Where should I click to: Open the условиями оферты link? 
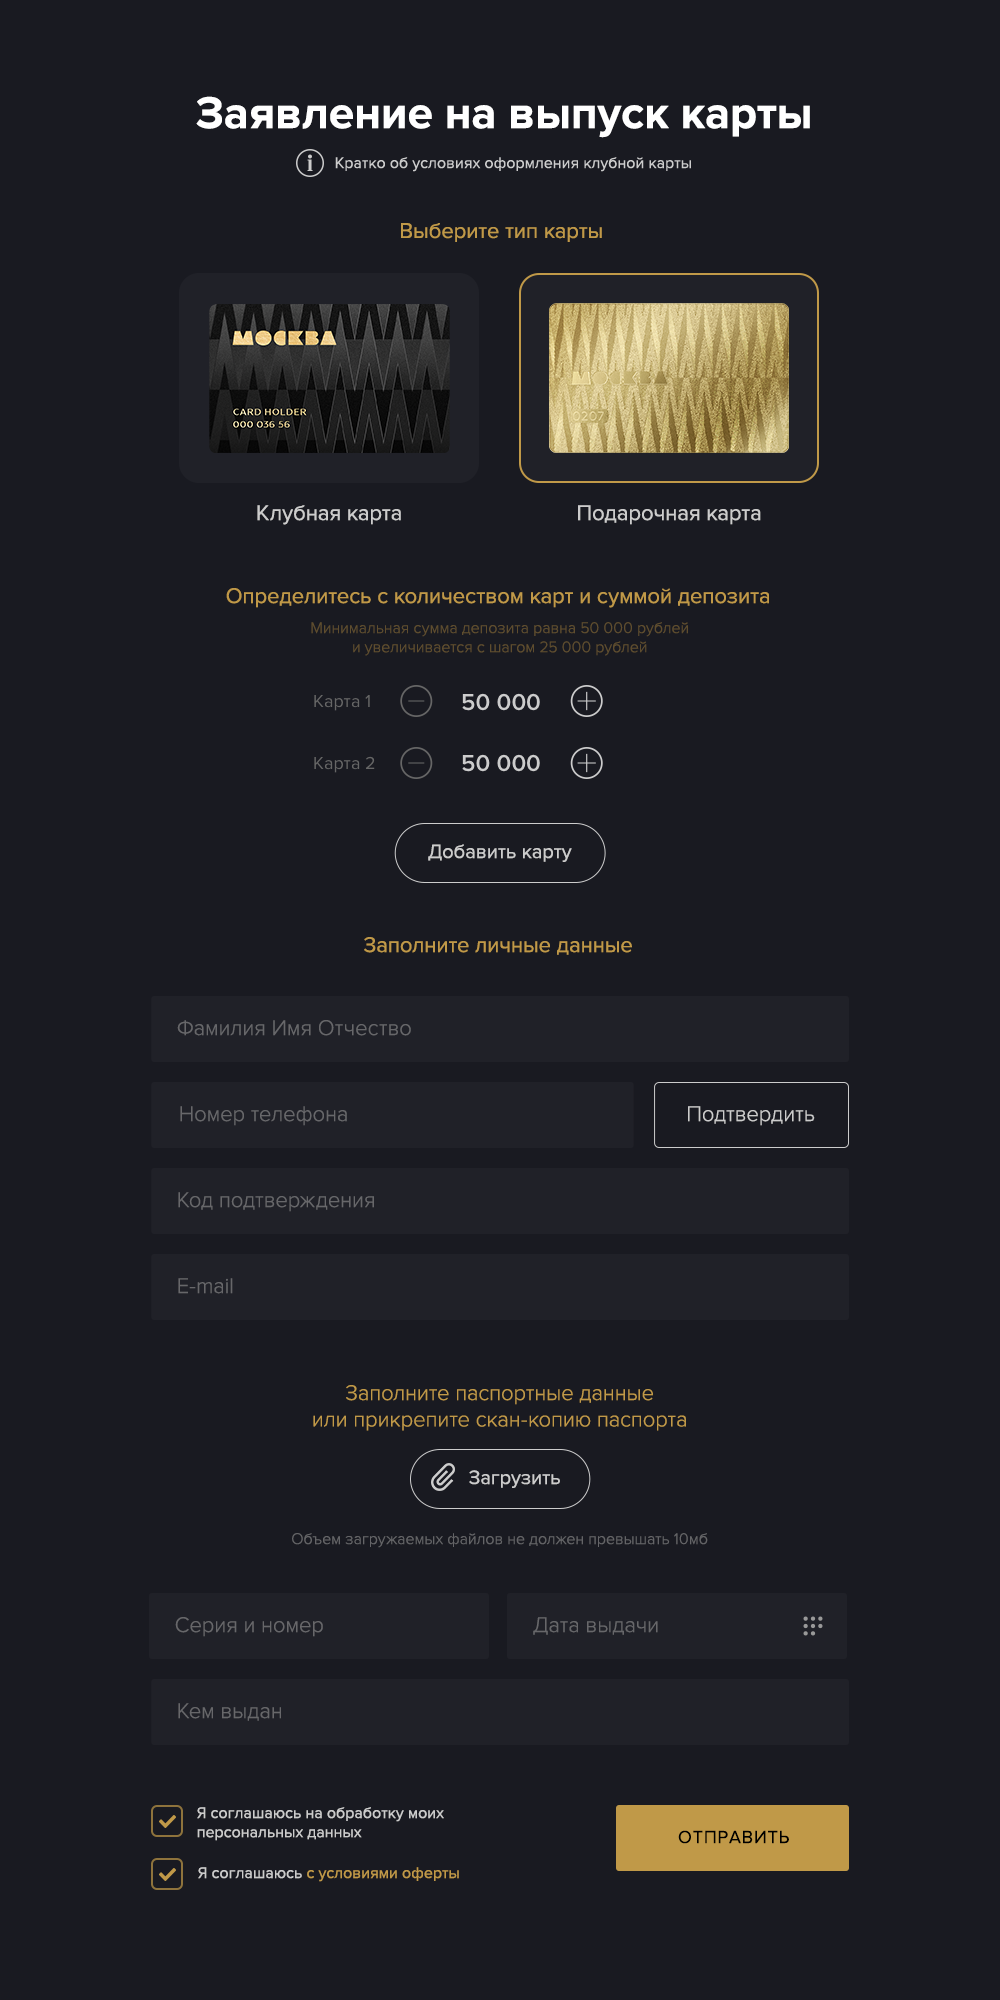383,1873
